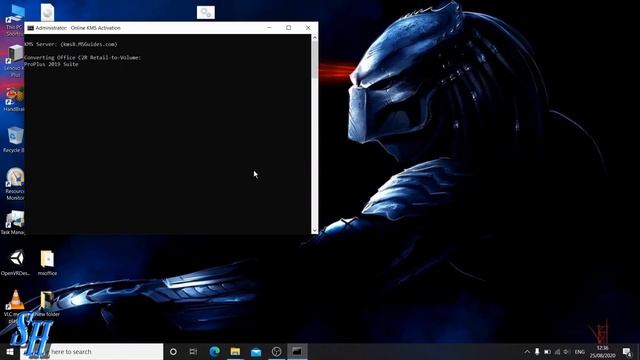Select the Resource Monitor desktop icon

(x=15, y=184)
